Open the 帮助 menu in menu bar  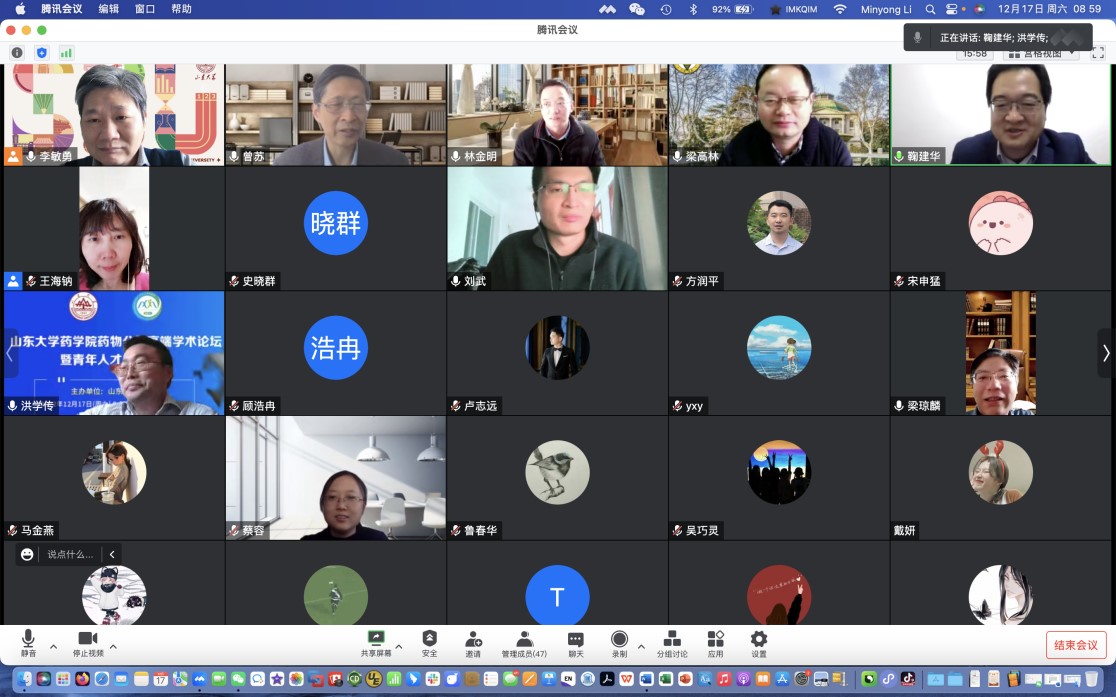[x=181, y=9]
